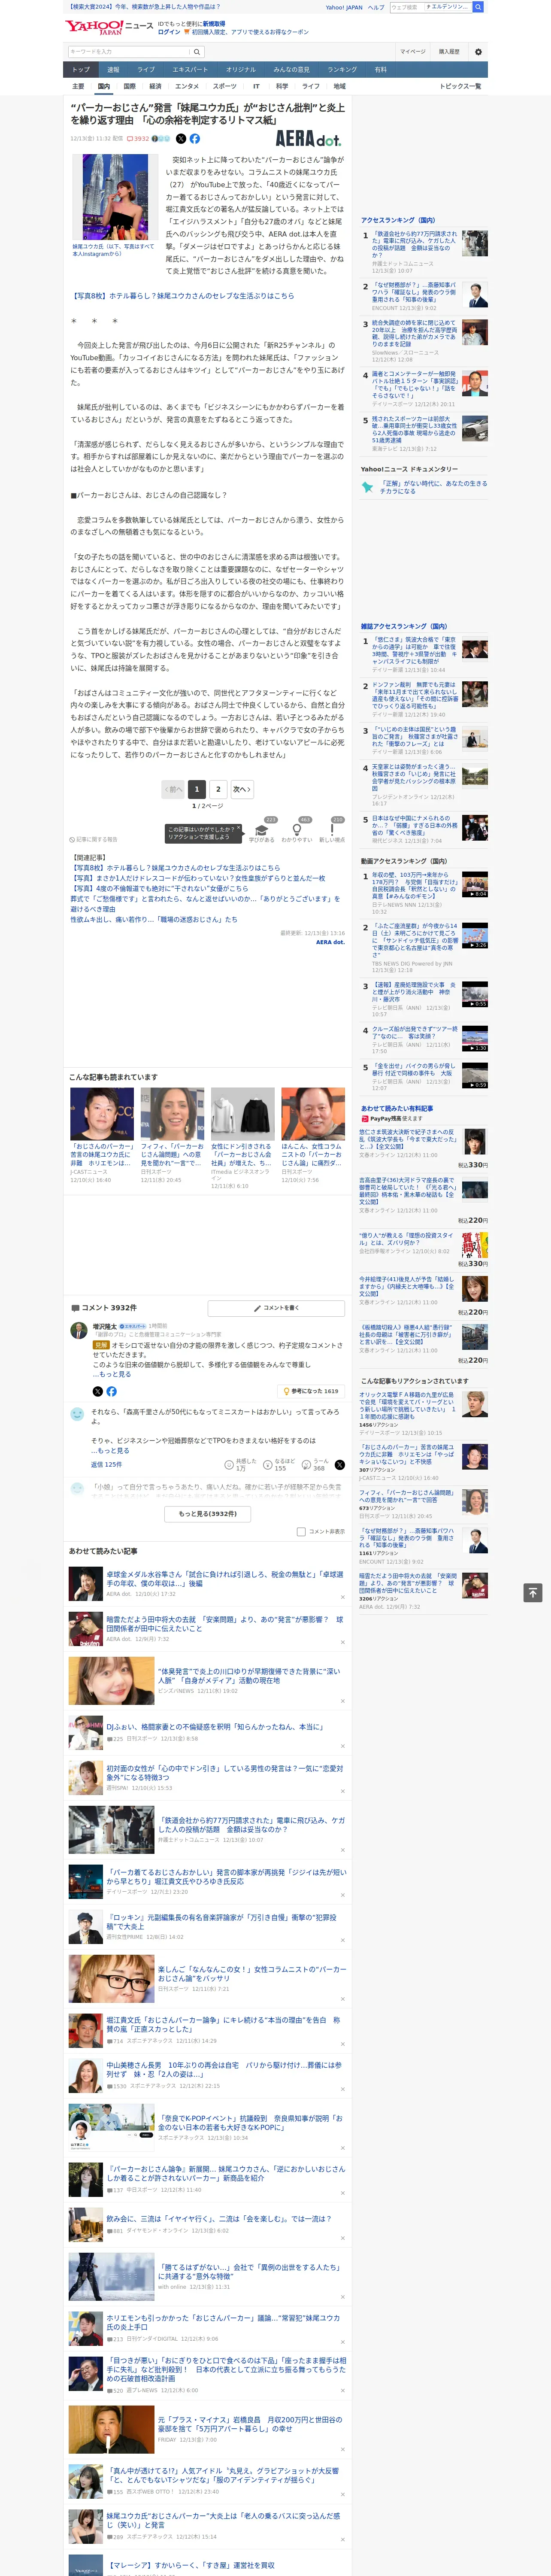Share the expert comment on X
Image resolution: width=551 pixels, height=2576 pixels.
pyautogui.click(x=97, y=1391)
